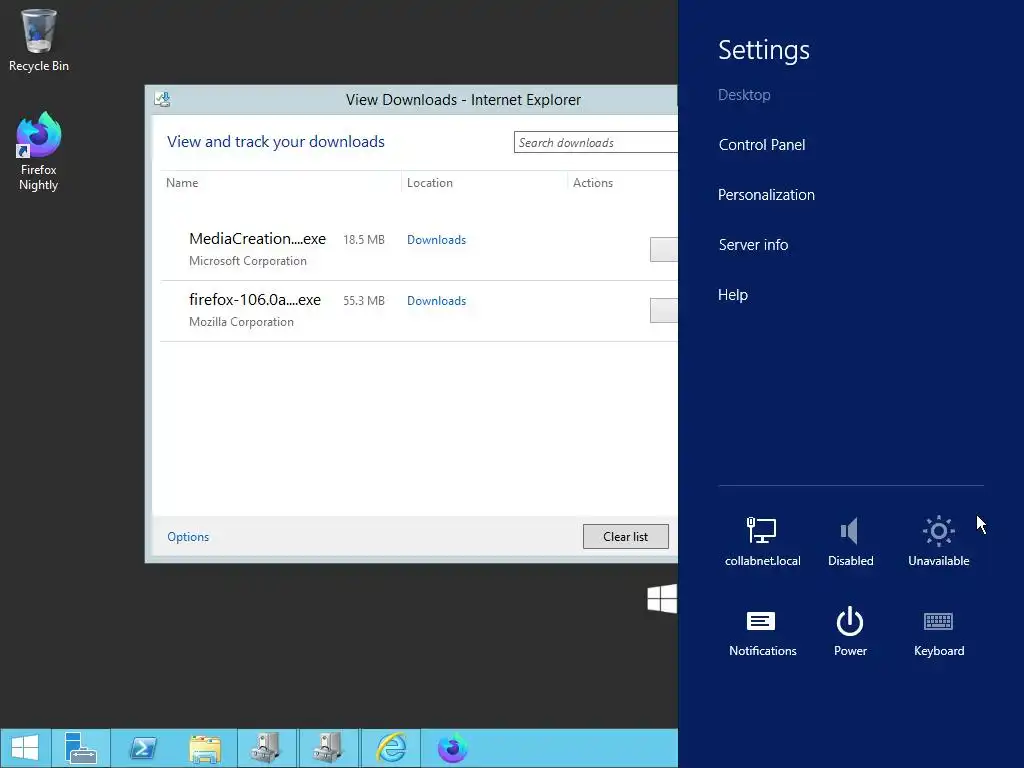Viewport: 1024px width, 768px height.
Task: Click the Unavailable brightness icon
Action: click(x=938, y=541)
